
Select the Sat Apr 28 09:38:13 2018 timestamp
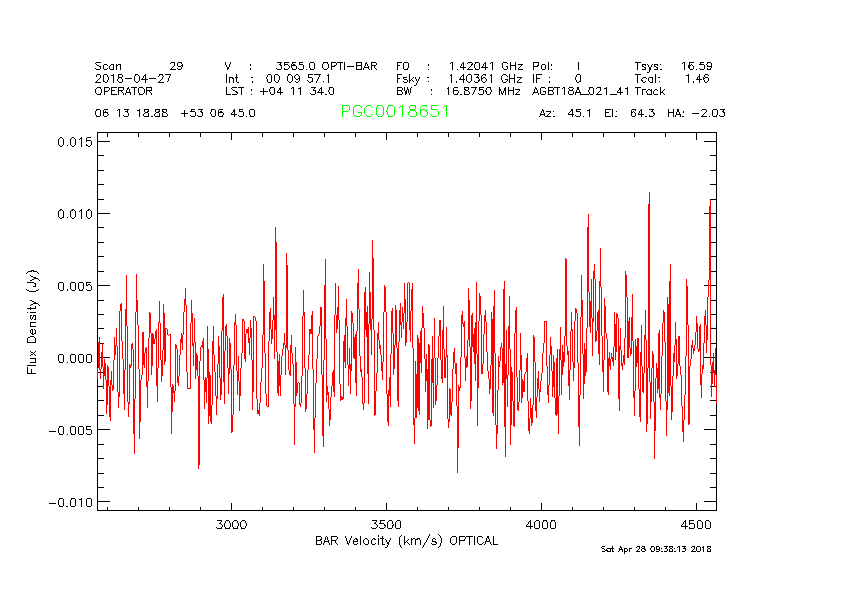(x=656, y=549)
